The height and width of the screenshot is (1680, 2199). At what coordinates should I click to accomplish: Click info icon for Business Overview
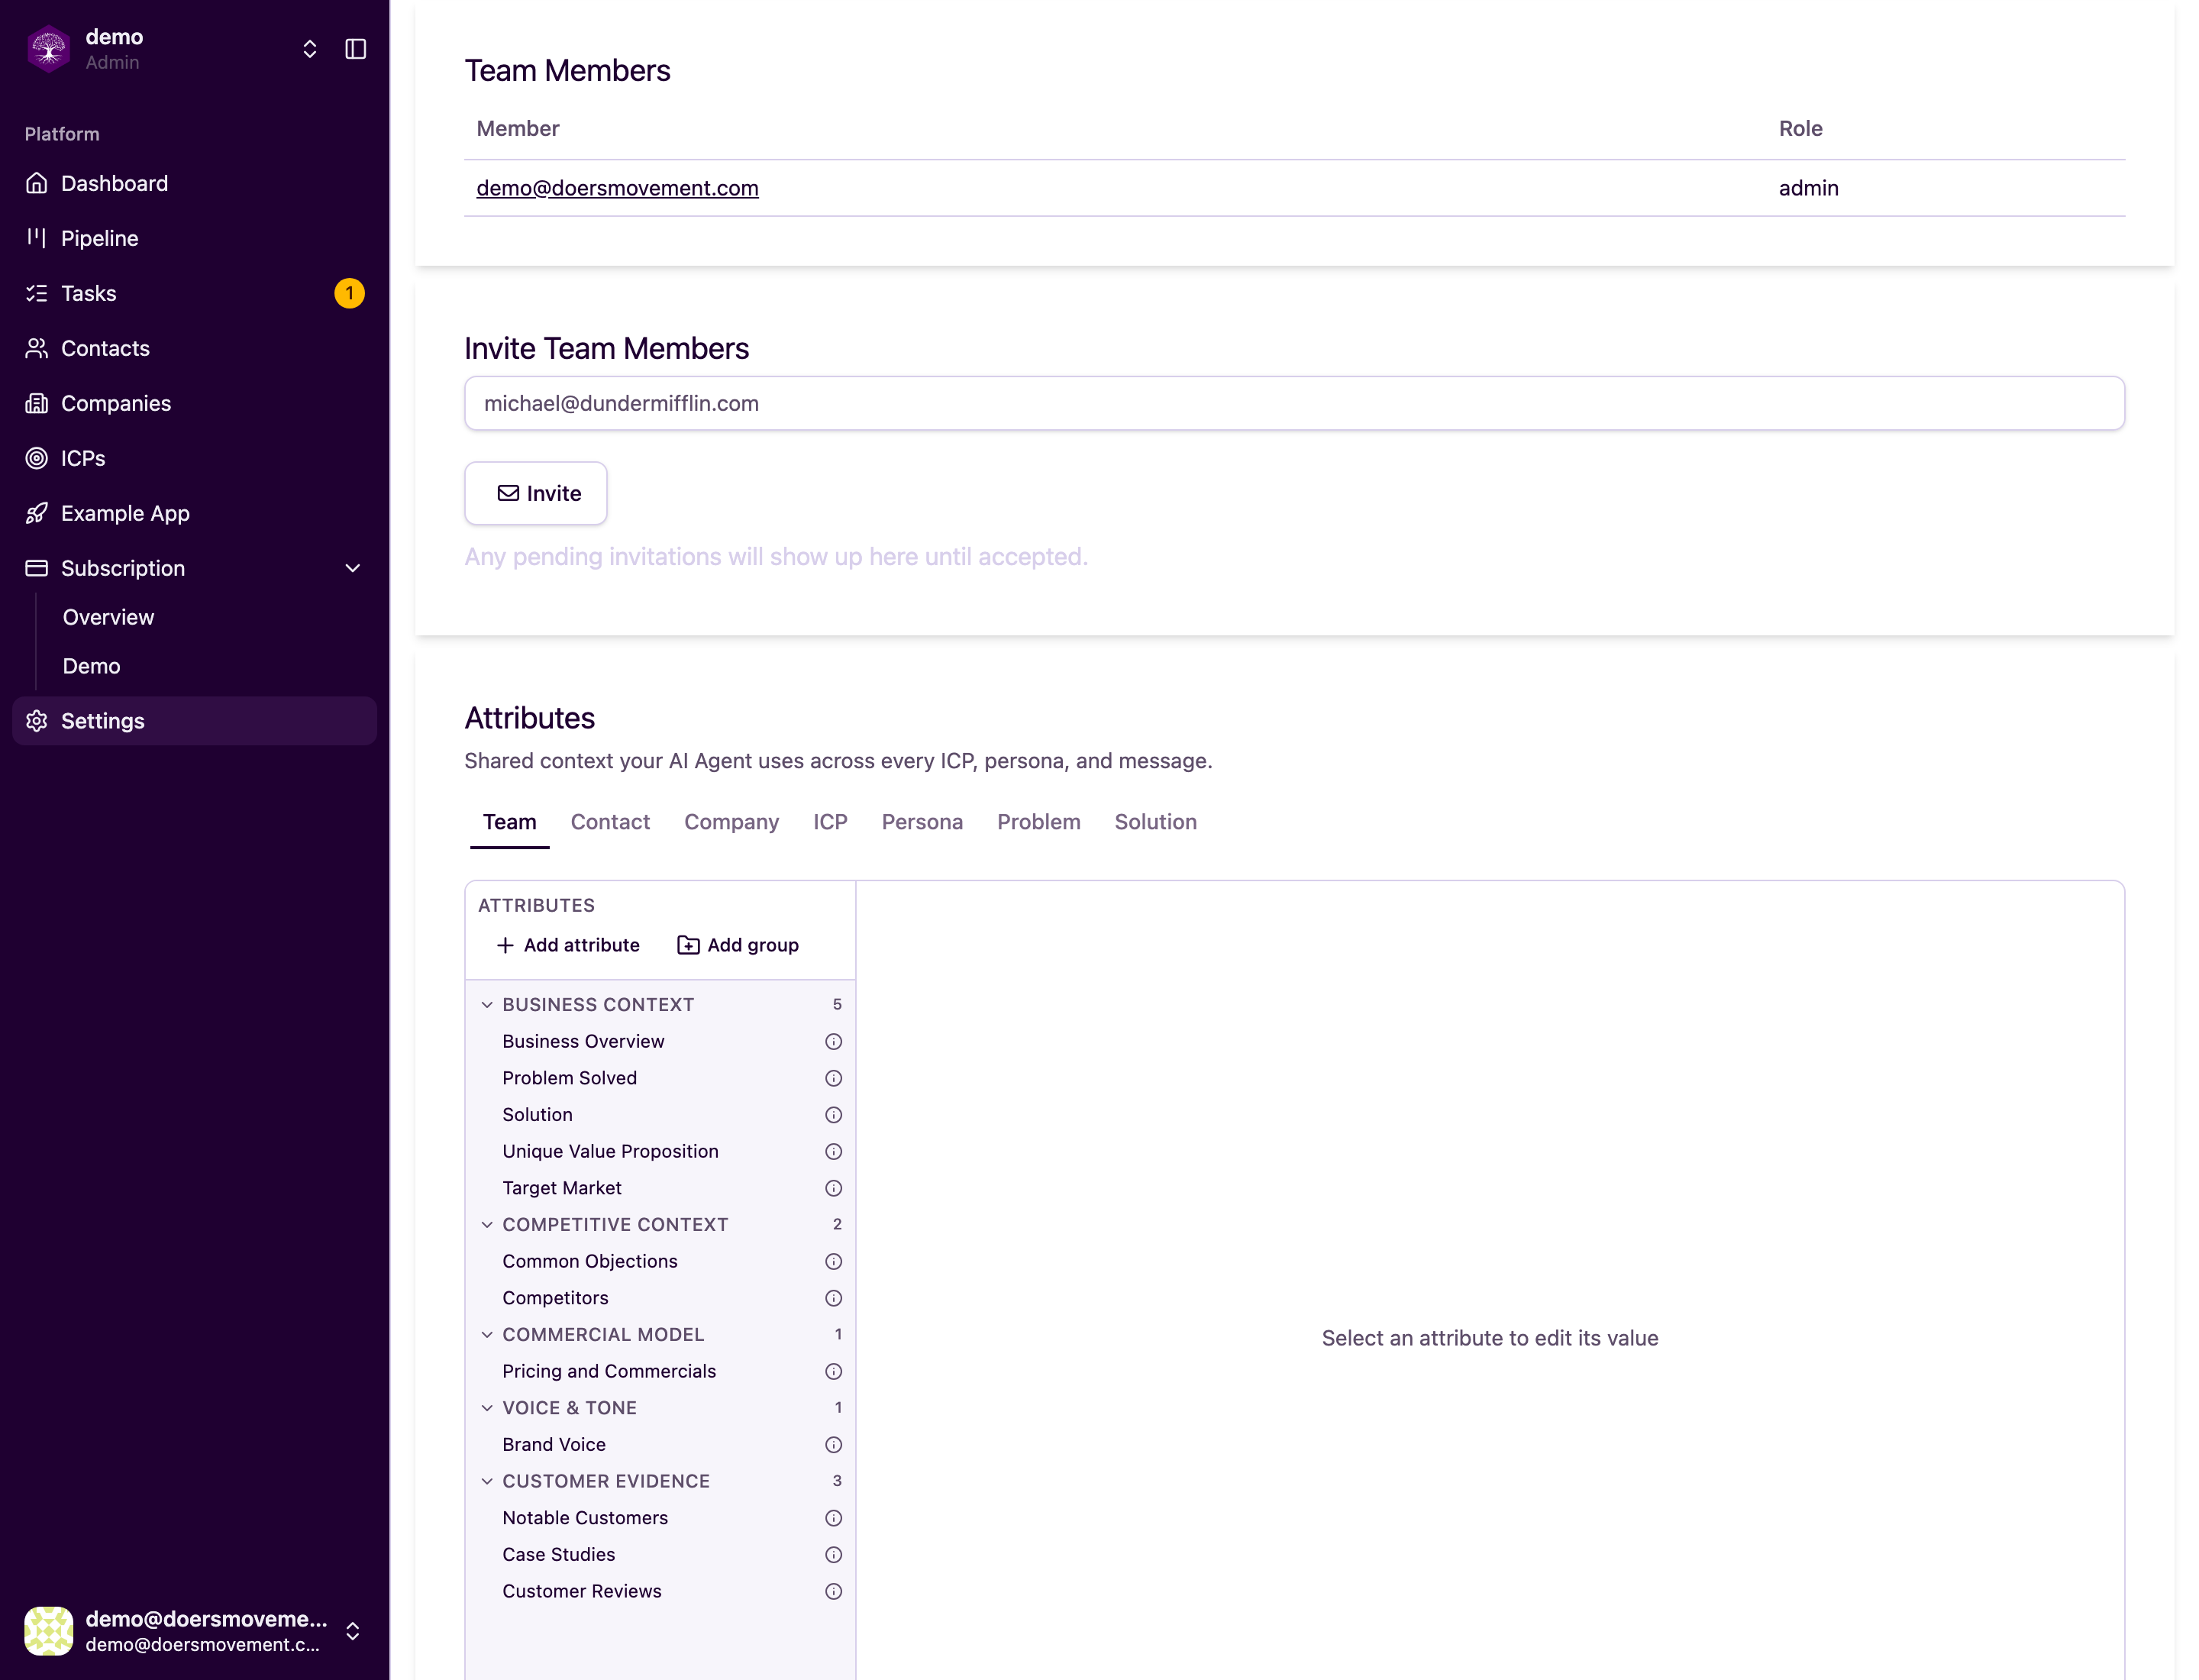click(833, 1042)
